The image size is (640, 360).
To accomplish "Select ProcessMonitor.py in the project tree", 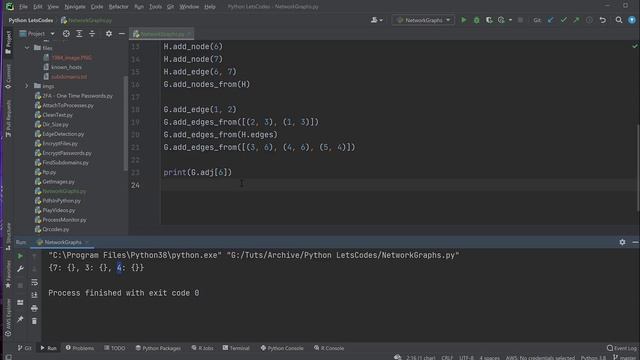I will coord(60,220).
